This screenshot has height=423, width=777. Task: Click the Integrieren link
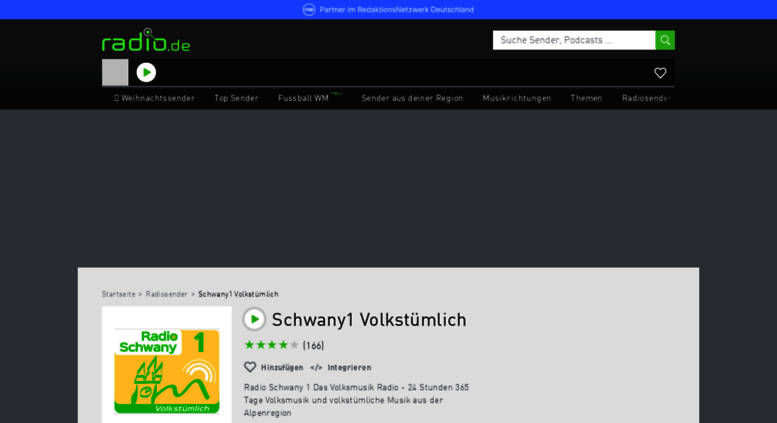pos(349,368)
